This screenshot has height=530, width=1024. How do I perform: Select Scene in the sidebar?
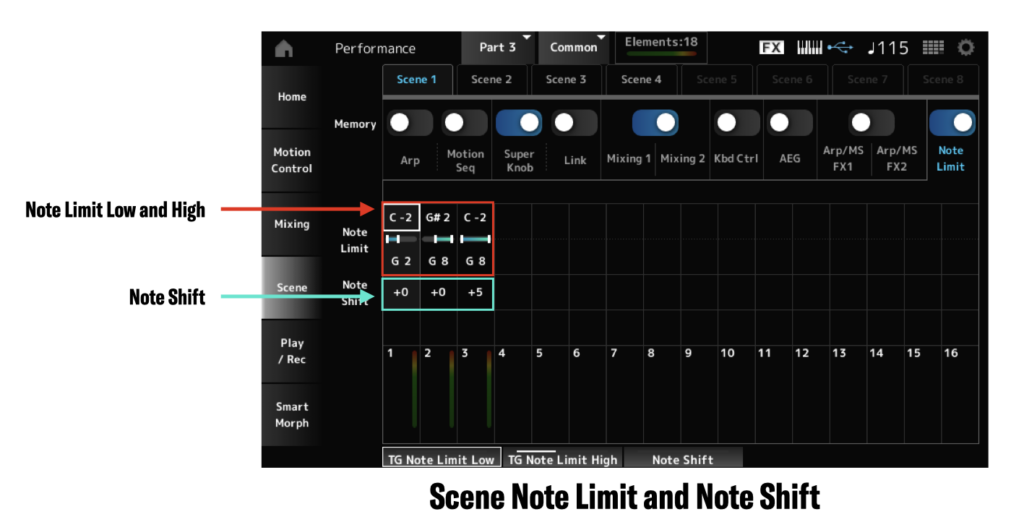pos(291,288)
